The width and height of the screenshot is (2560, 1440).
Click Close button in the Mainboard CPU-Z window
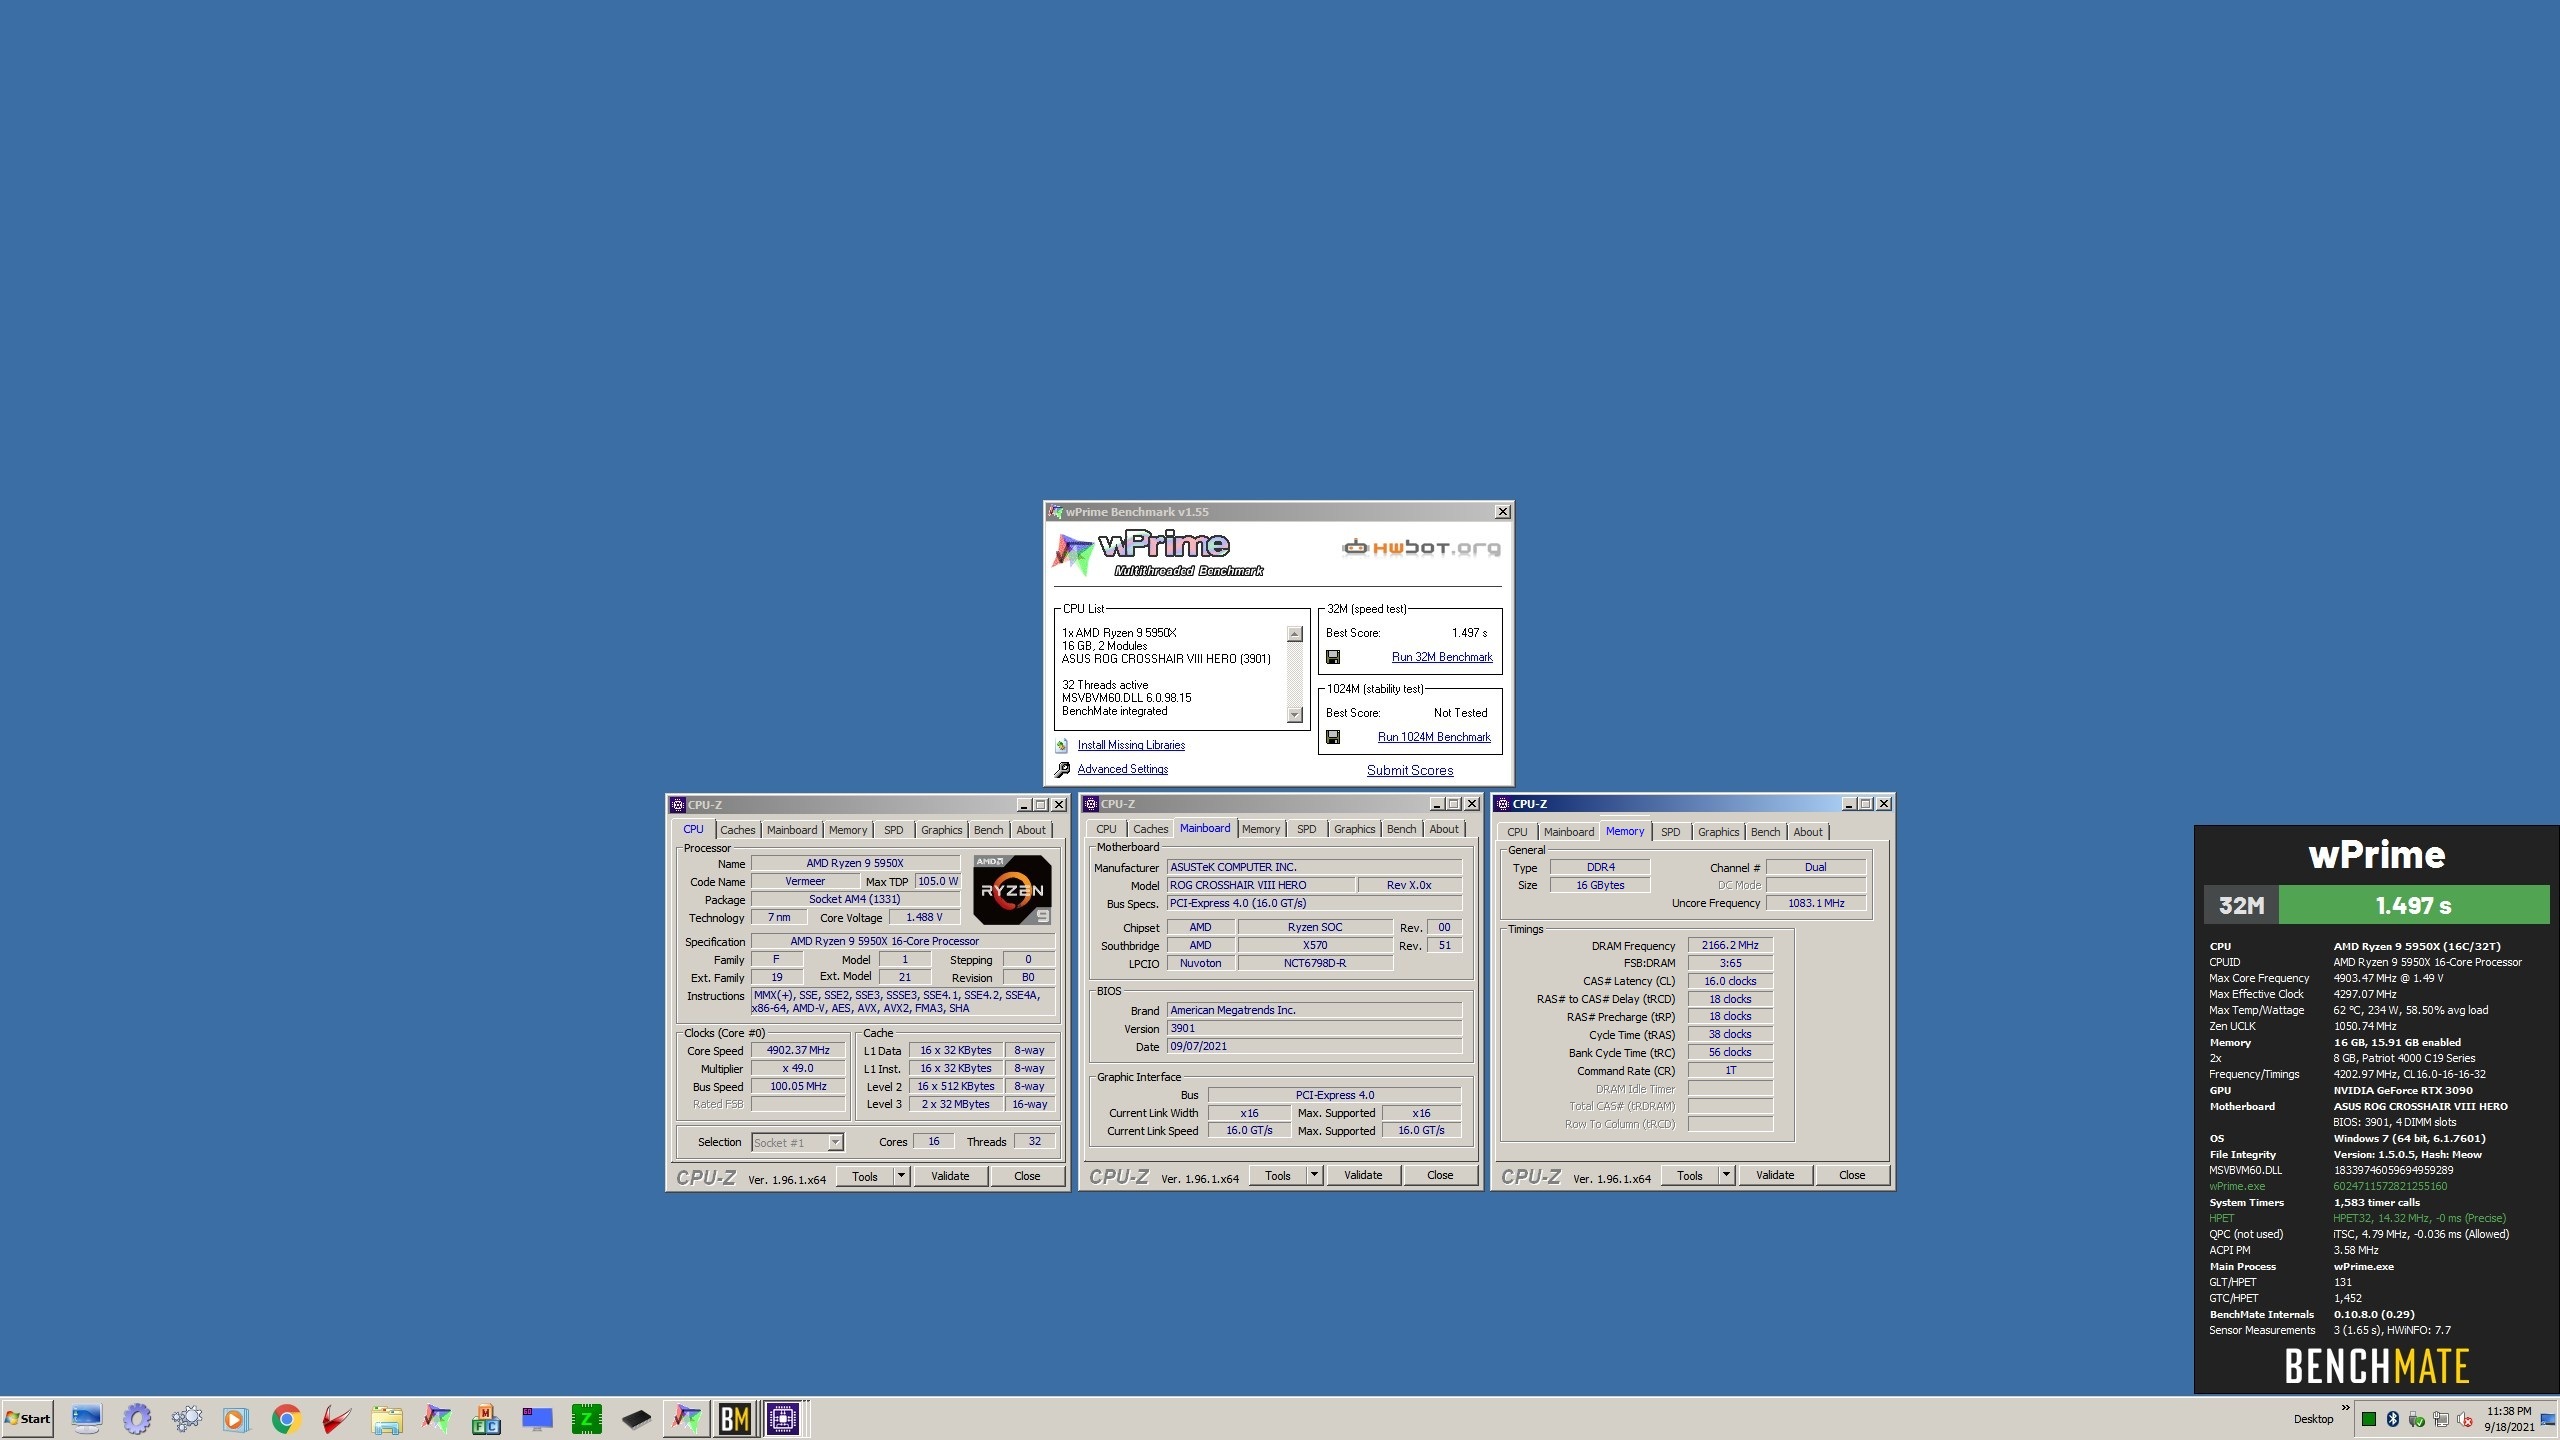1440,1175
